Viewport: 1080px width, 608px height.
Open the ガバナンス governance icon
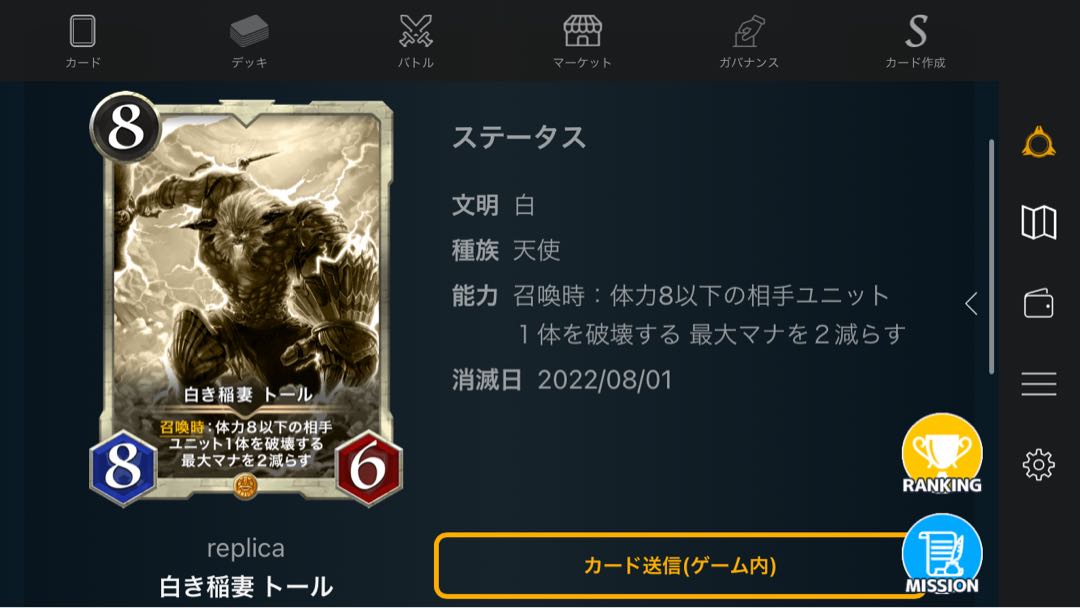click(749, 32)
